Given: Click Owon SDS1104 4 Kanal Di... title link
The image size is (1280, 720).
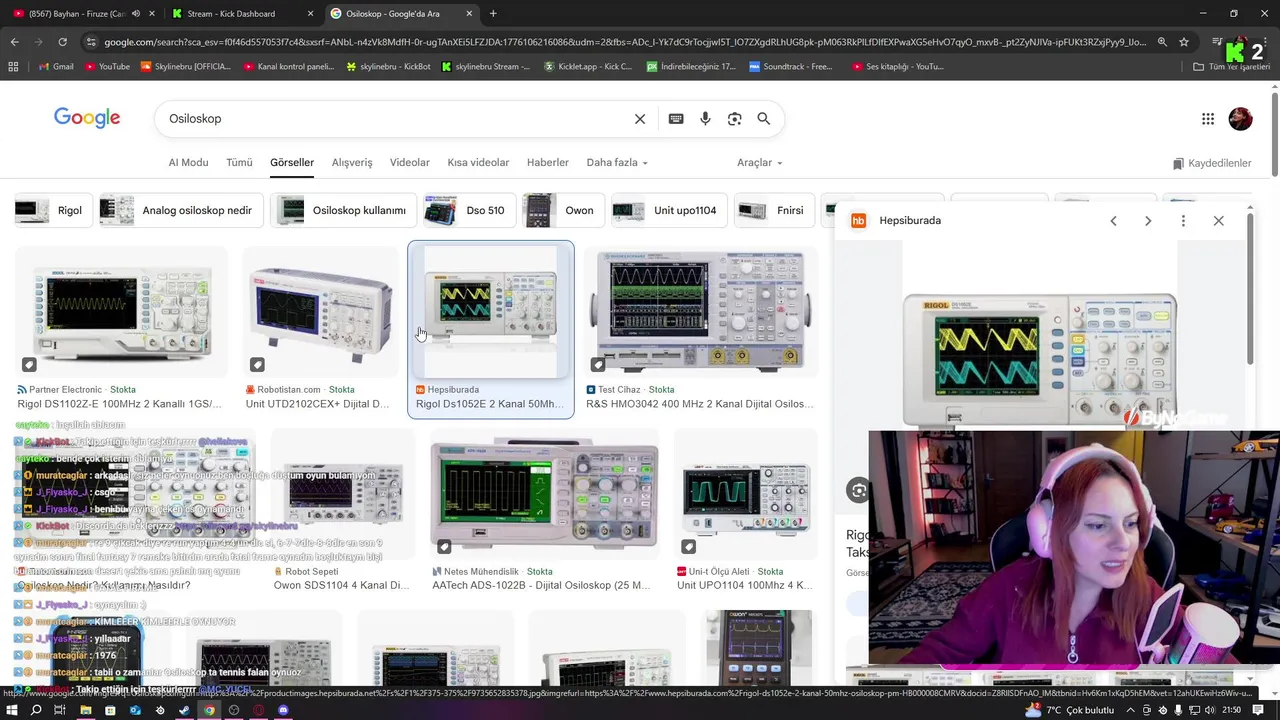Looking at the screenshot, I should coord(341,586).
